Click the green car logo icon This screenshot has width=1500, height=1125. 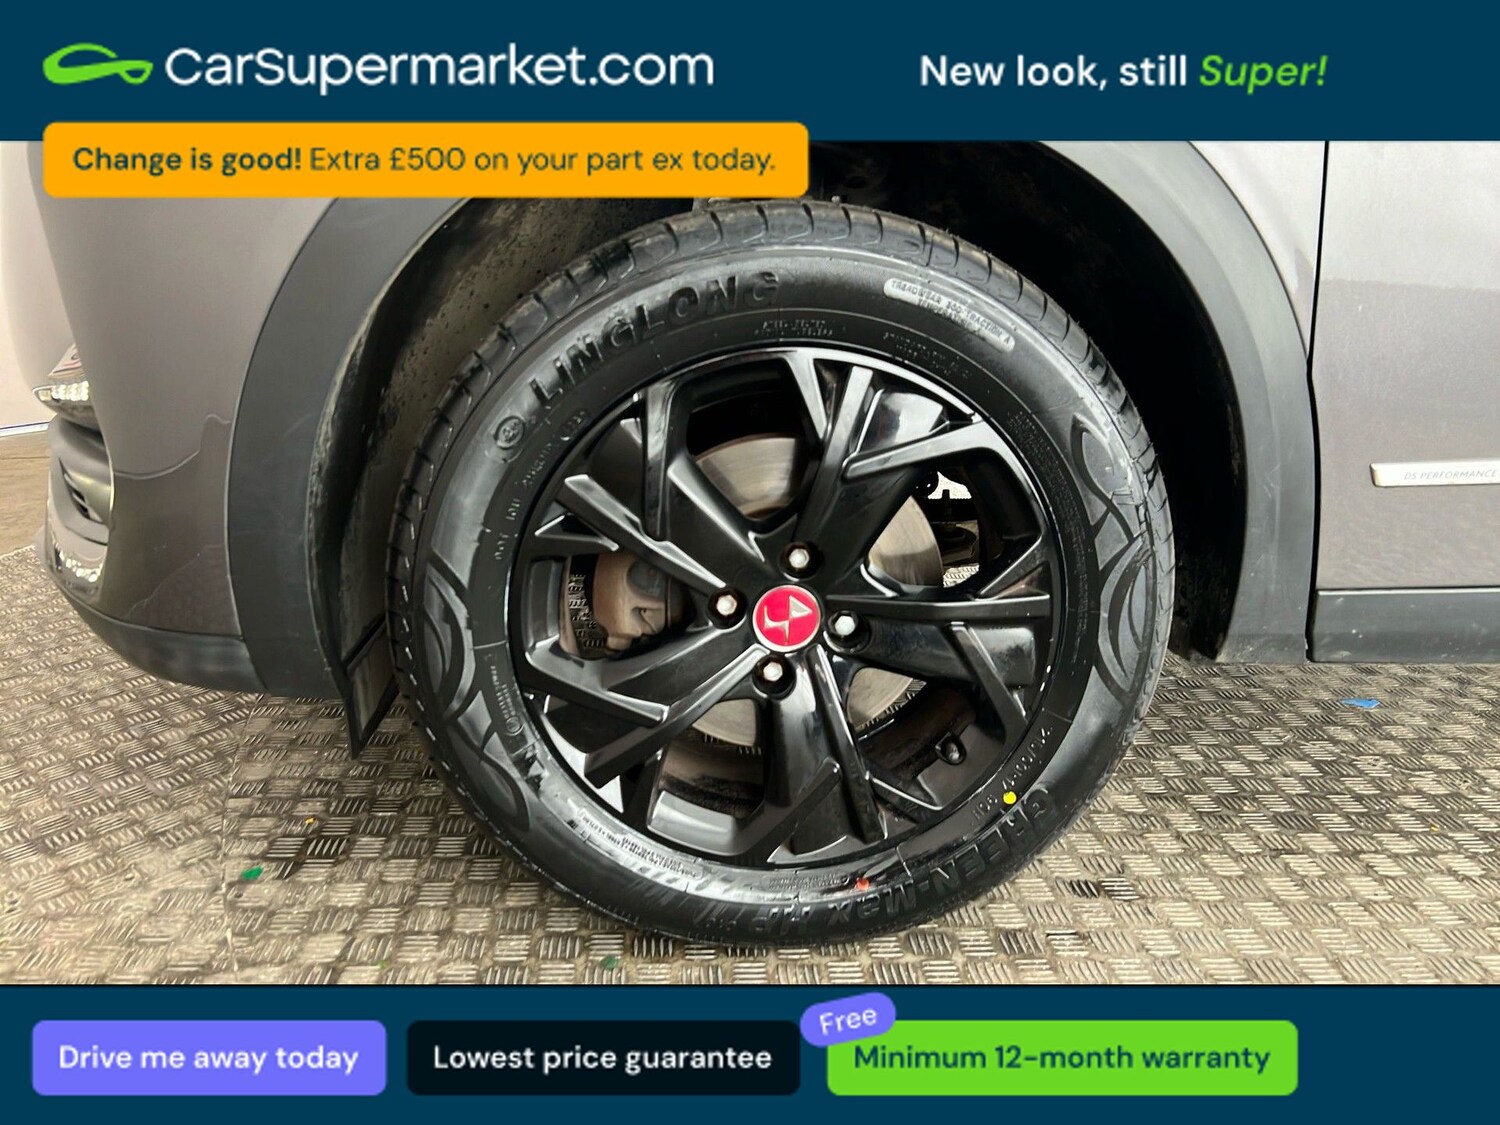tap(97, 65)
